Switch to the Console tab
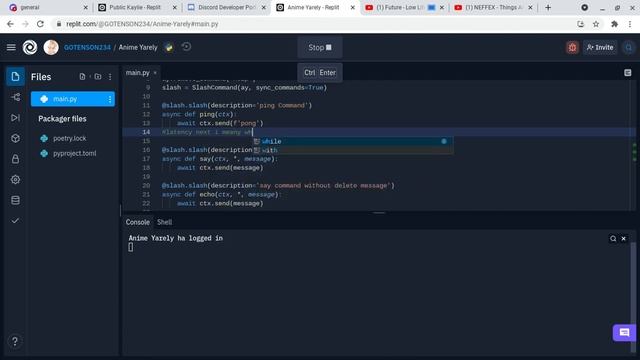Screen dimensions: 640x360 [x=138, y=222]
